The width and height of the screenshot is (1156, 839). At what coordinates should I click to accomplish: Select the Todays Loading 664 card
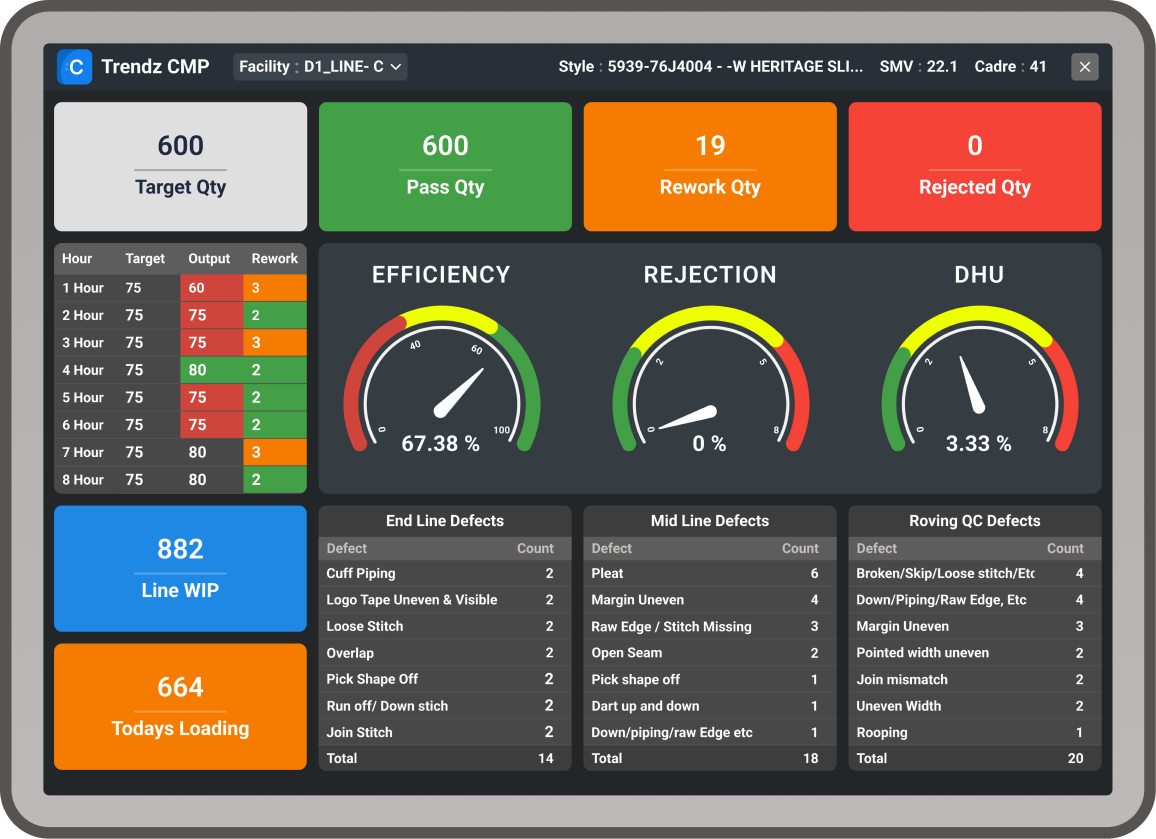[180, 706]
